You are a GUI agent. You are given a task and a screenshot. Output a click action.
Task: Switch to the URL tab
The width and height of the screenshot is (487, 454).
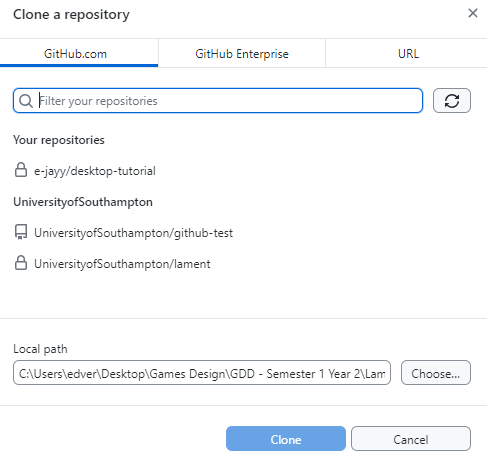(x=408, y=53)
